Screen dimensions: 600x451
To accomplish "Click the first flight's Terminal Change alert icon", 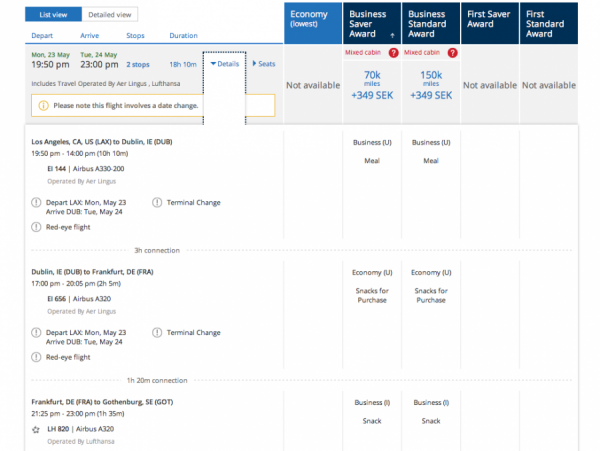I will click(x=158, y=202).
